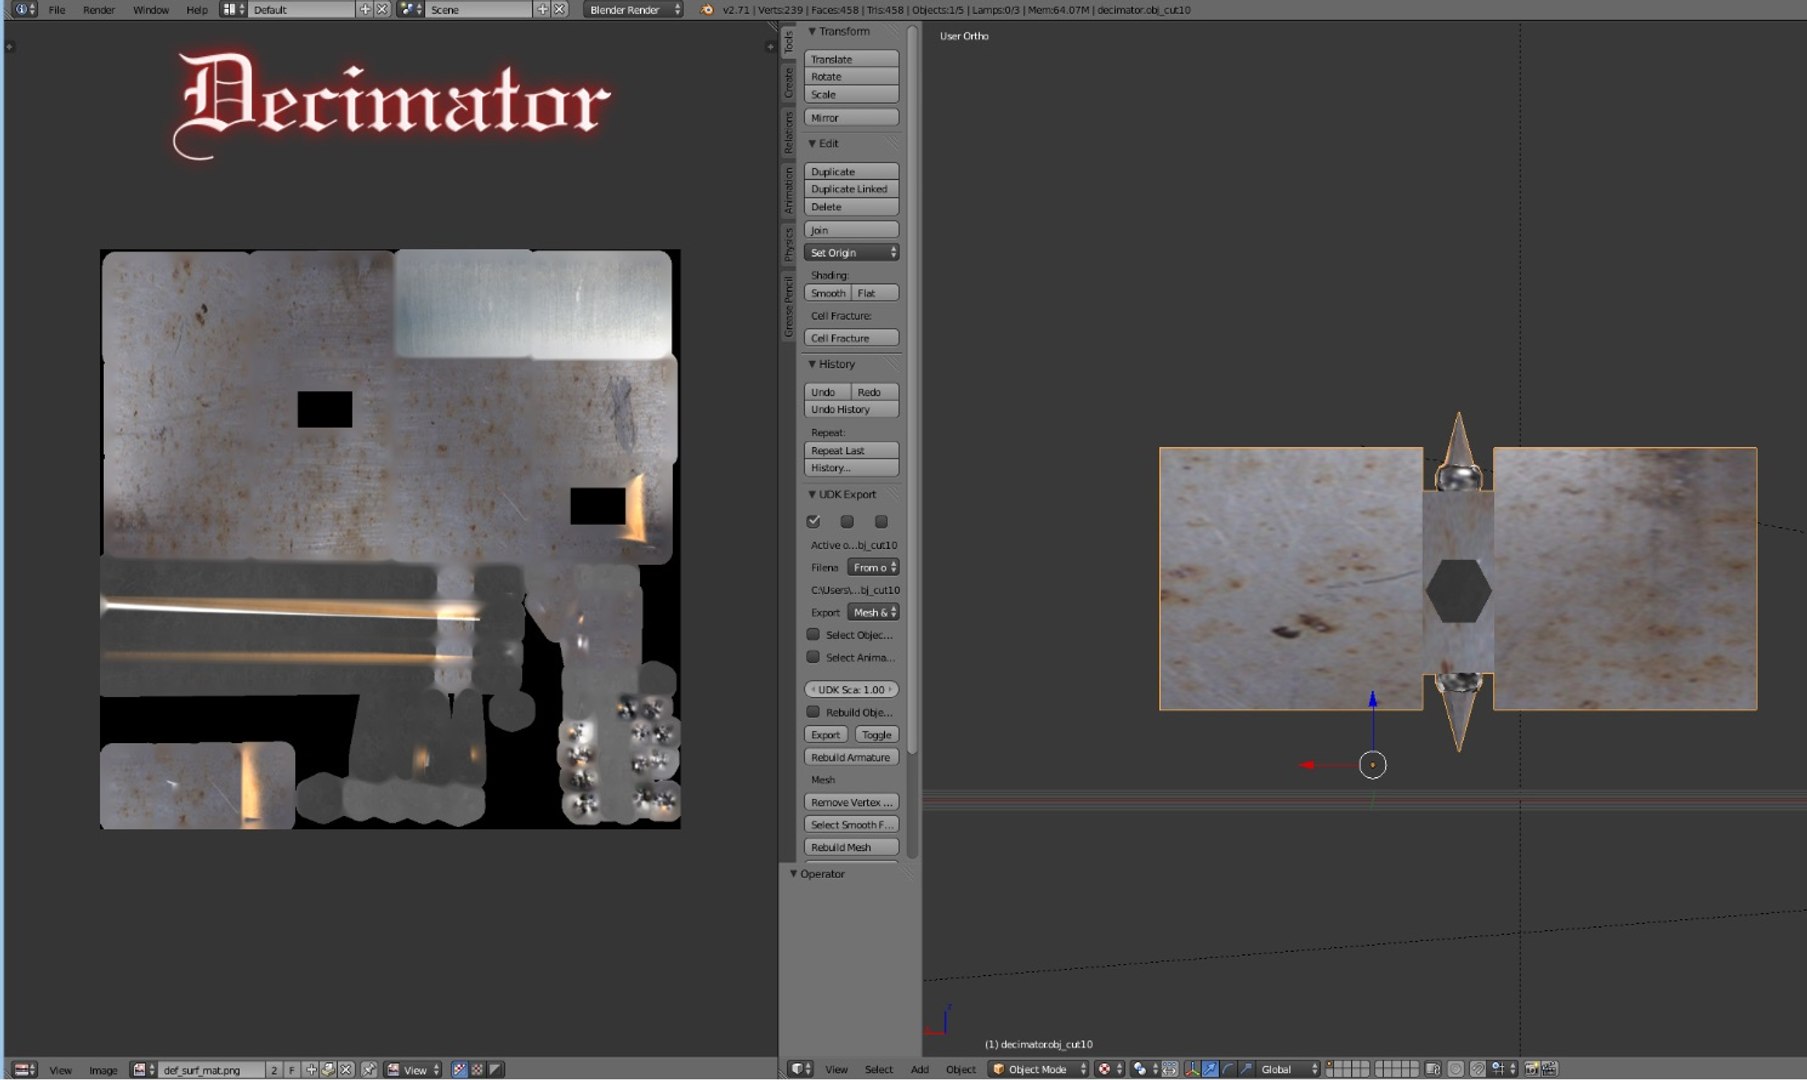Image resolution: width=1807 pixels, height=1080 pixels.
Task: Select the rotate manipulator icon
Action: point(1229,1069)
